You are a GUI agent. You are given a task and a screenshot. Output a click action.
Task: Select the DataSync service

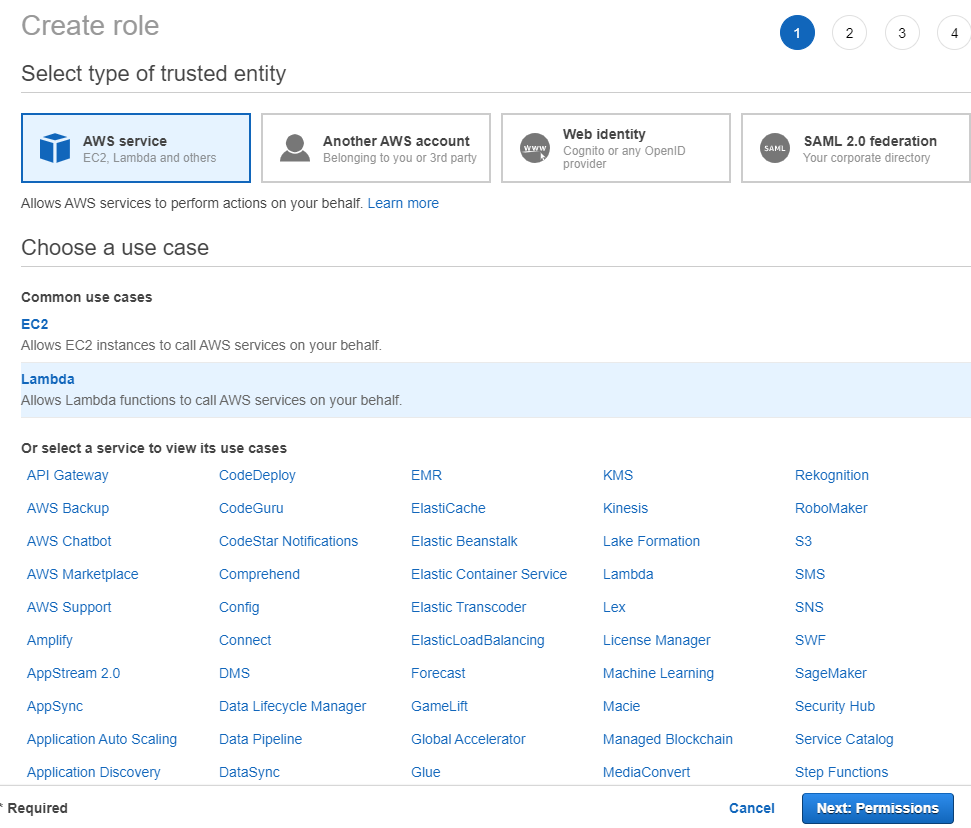coord(250,772)
